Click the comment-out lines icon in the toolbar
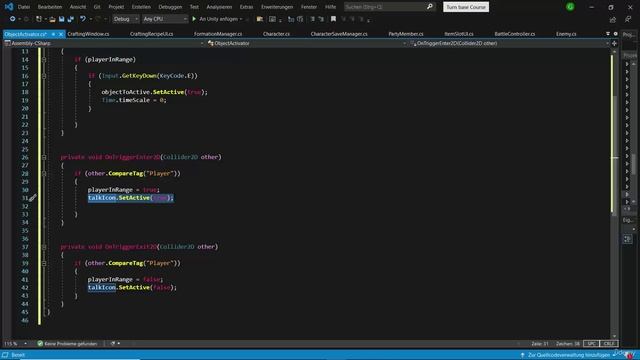Image resolution: width=640 pixels, height=360 pixels. coord(312,19)
